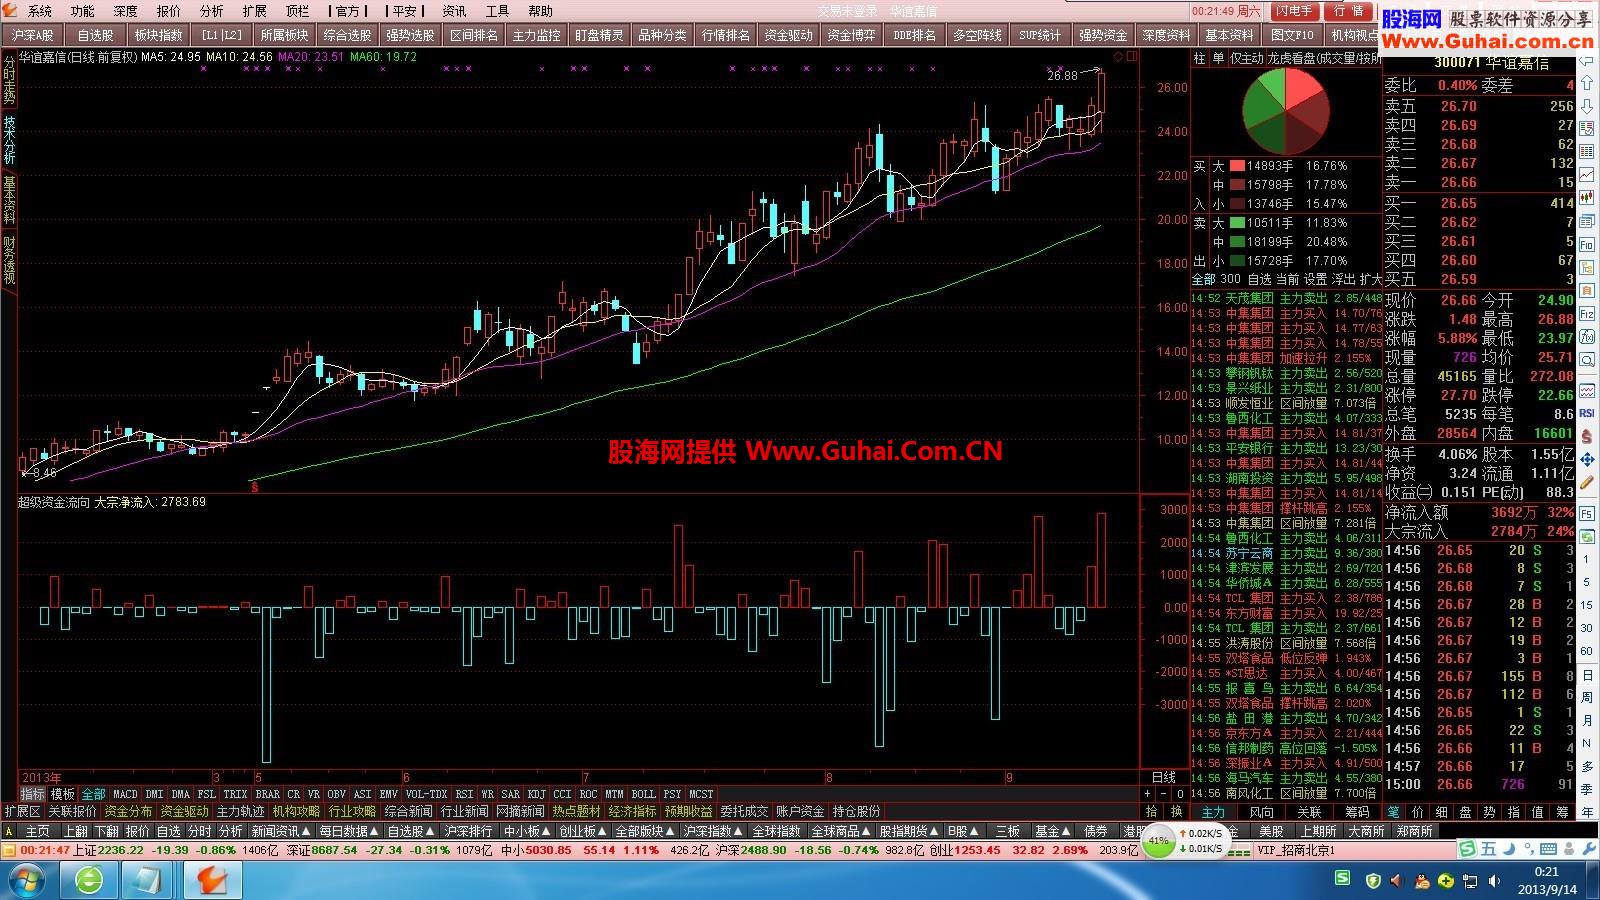Click the taskbar clock showing 0:21
1600x900 pixels.
[x=1547, y=872]
